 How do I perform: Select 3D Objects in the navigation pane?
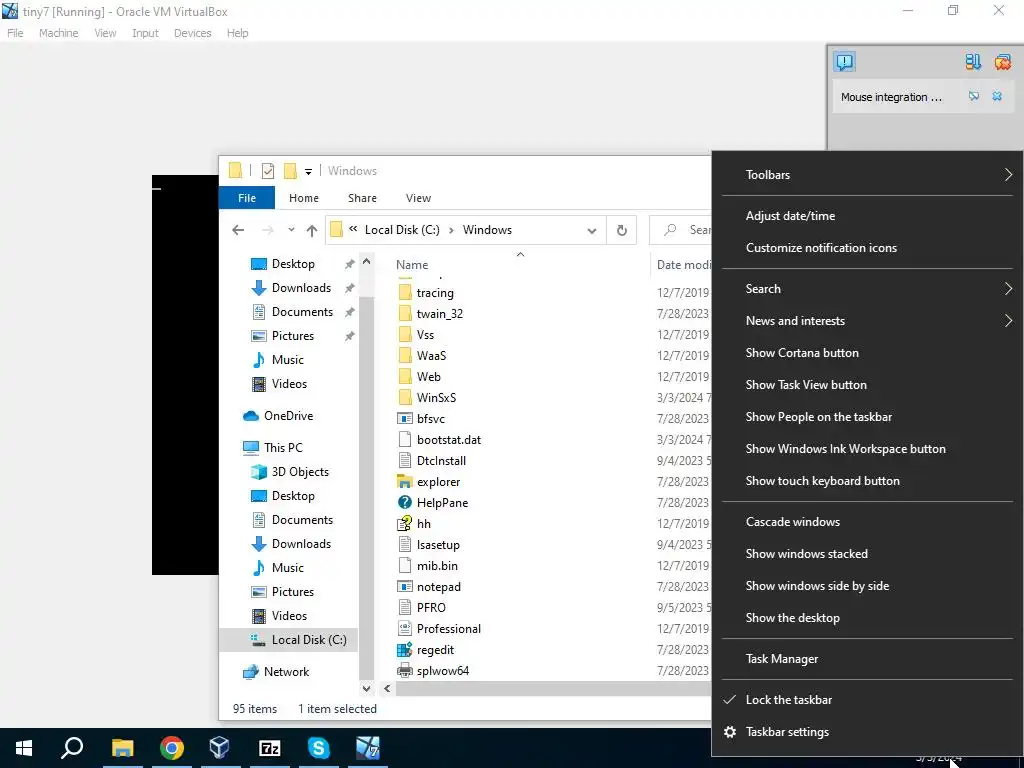[300, 472]
